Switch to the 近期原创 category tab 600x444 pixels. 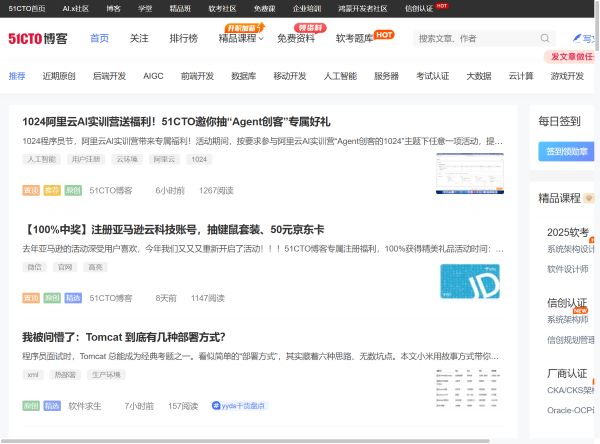pyautogui.click(x=59, y=76)
